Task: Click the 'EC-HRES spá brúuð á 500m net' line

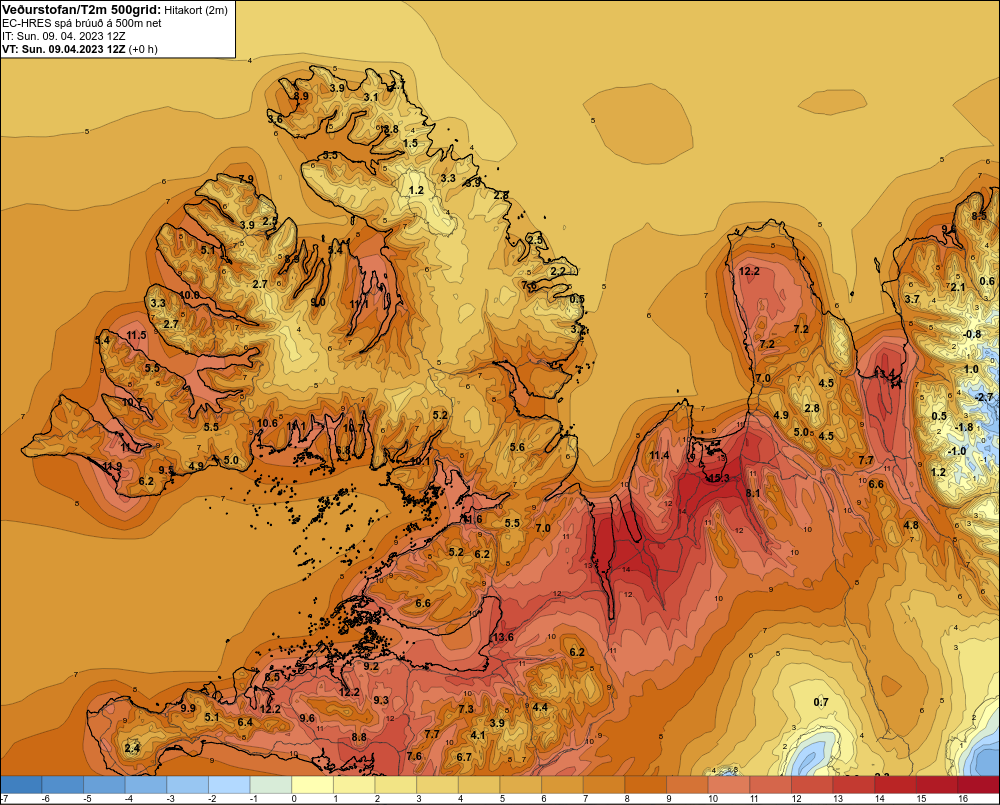Action: click(82, 23)
